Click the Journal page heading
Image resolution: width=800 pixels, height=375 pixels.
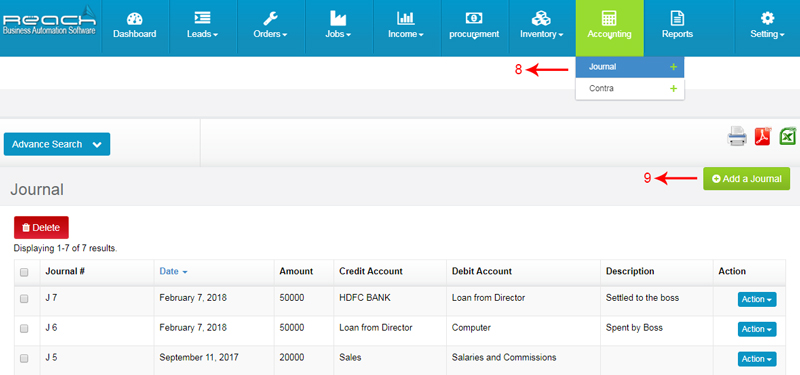pyautogui.click(x=37, y=190)
